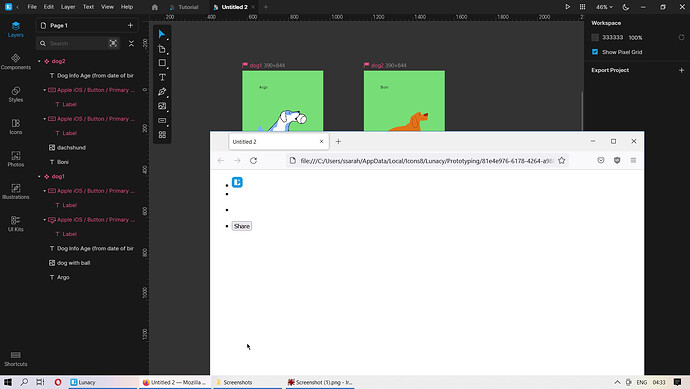Switch to the Tutorial tab
The image size is (690, 389).
point(184,7)
